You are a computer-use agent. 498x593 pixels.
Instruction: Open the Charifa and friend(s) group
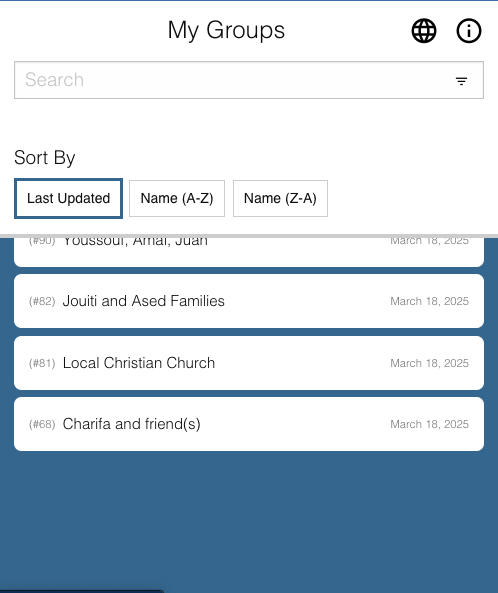[249, 424]
